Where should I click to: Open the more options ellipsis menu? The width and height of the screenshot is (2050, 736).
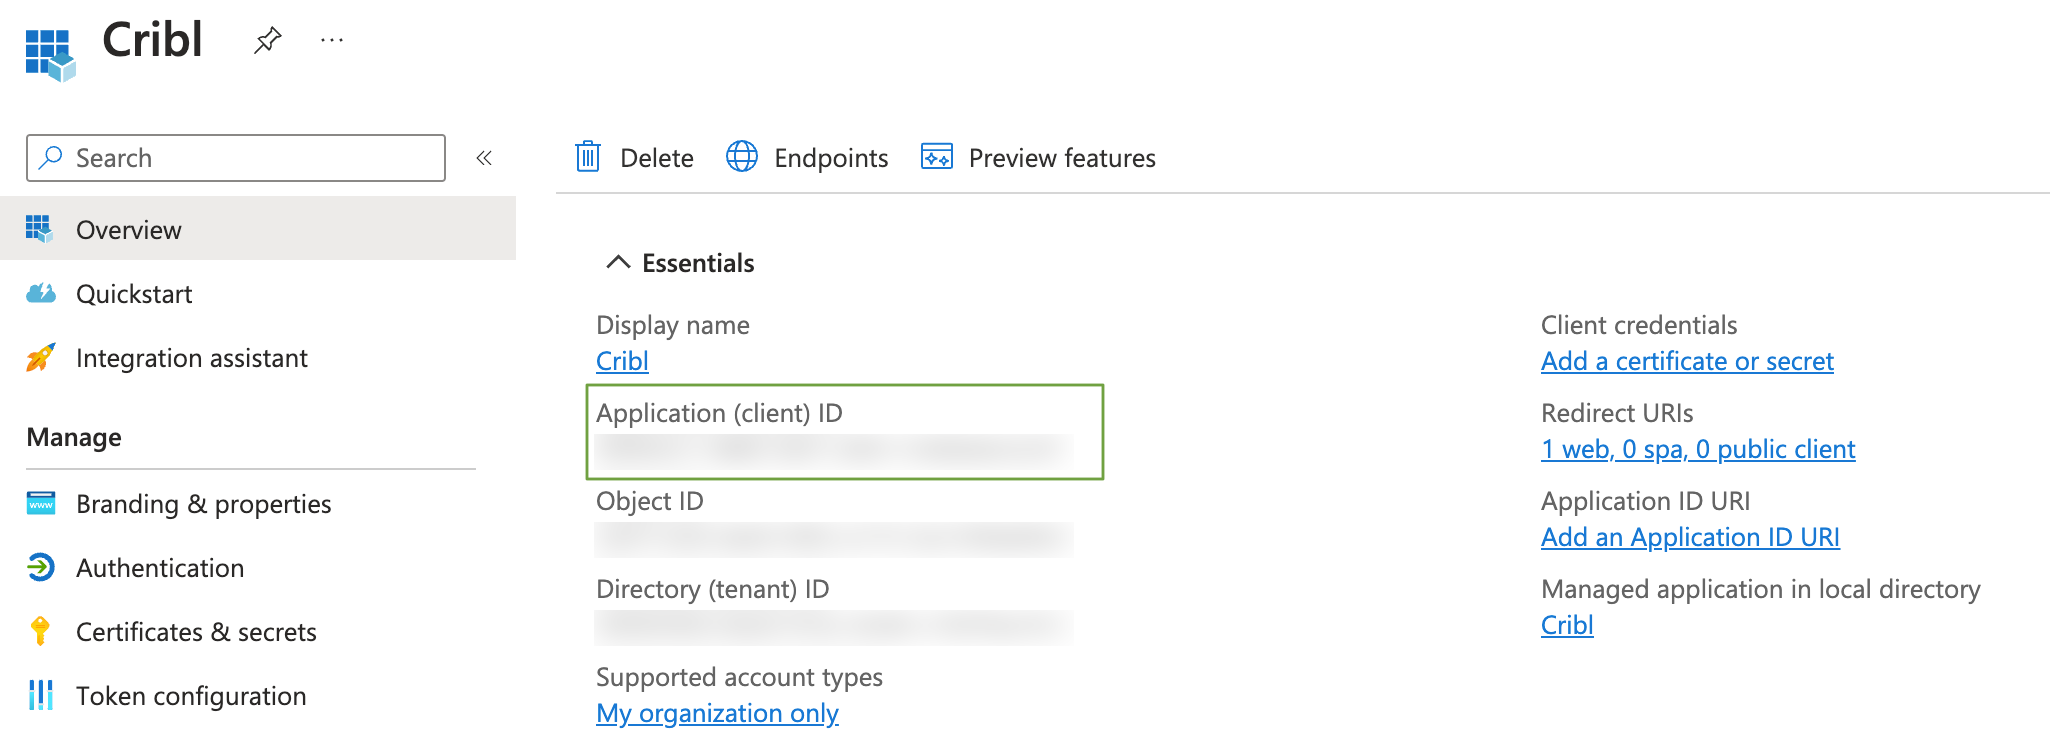332,40
